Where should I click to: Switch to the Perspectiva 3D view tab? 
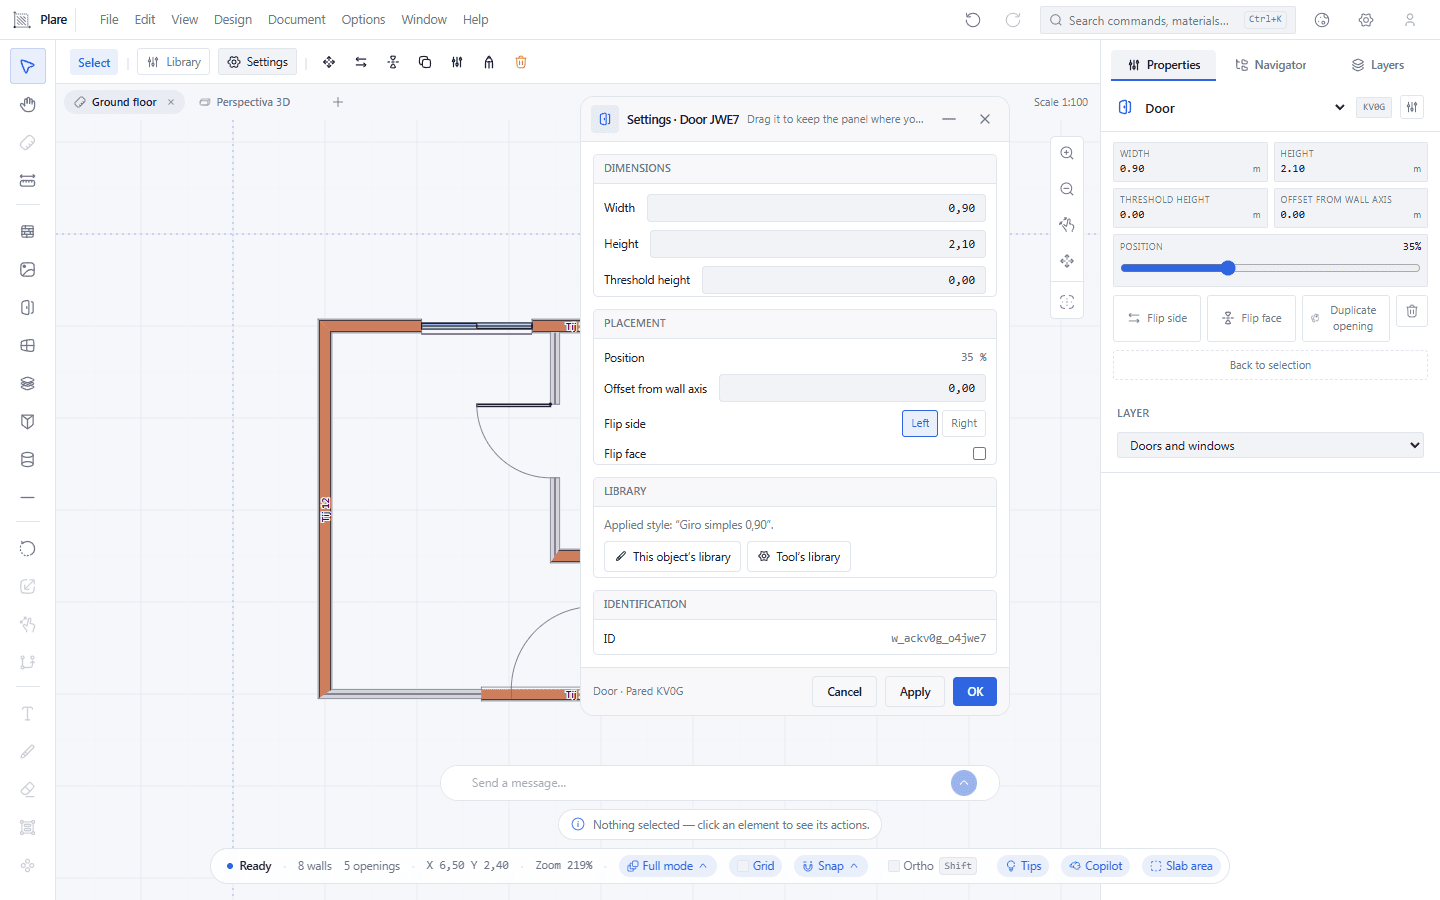pos(245,102)
